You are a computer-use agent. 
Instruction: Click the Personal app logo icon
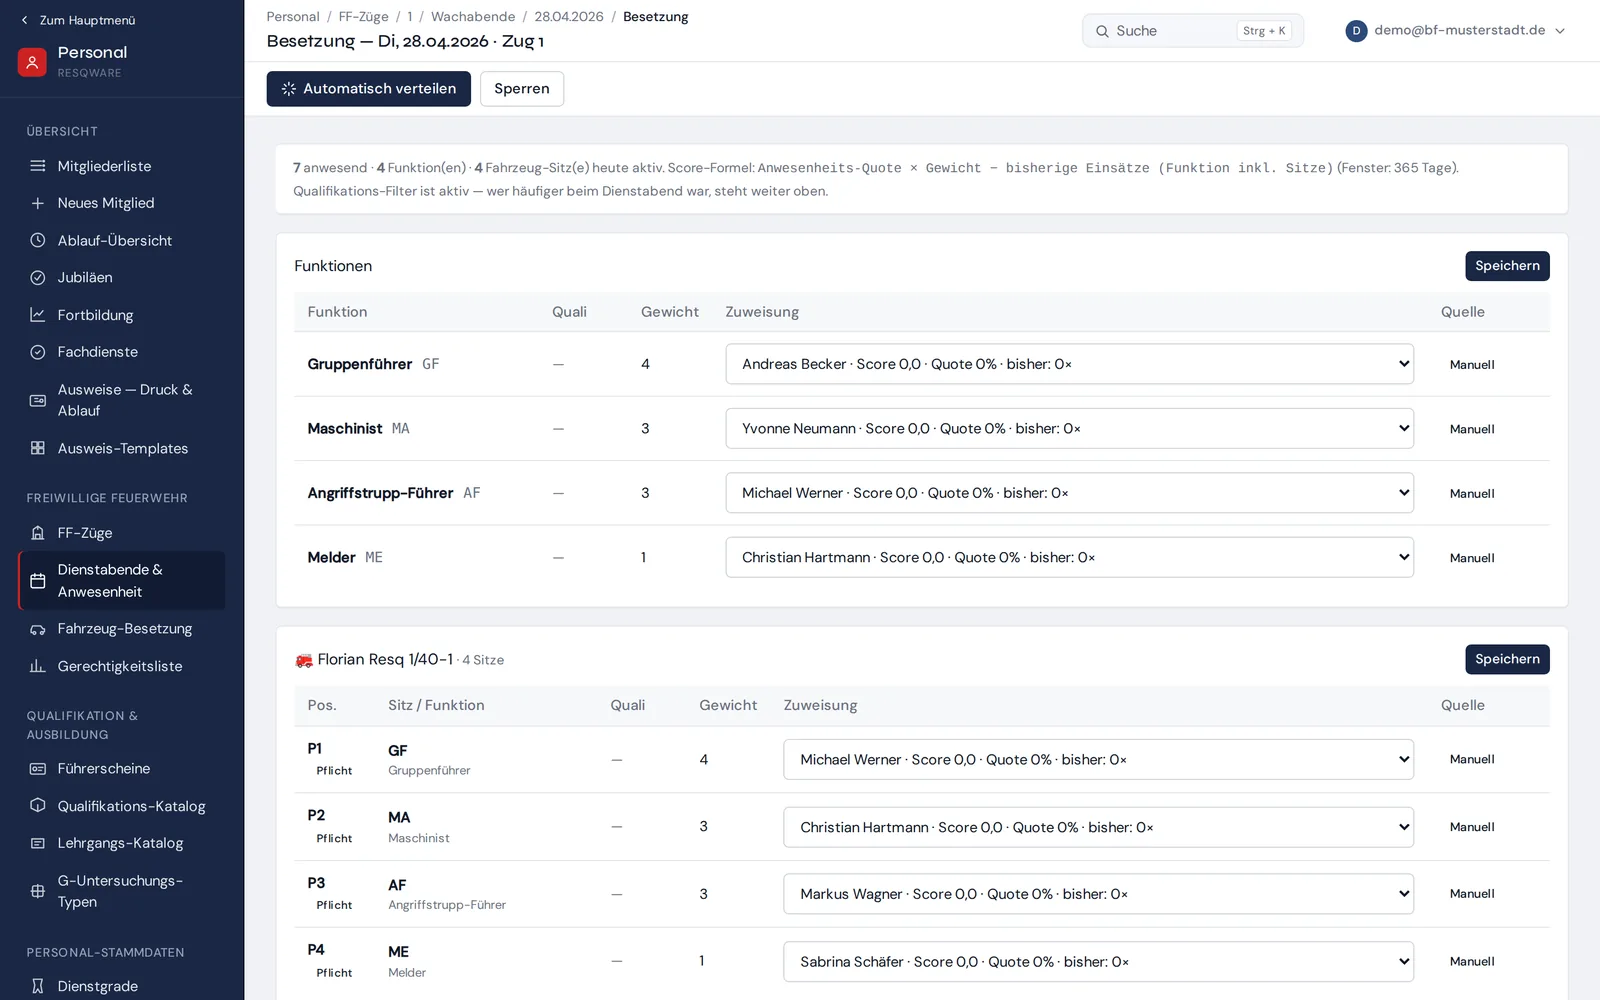pyautogui.click(x=32, y=62)
